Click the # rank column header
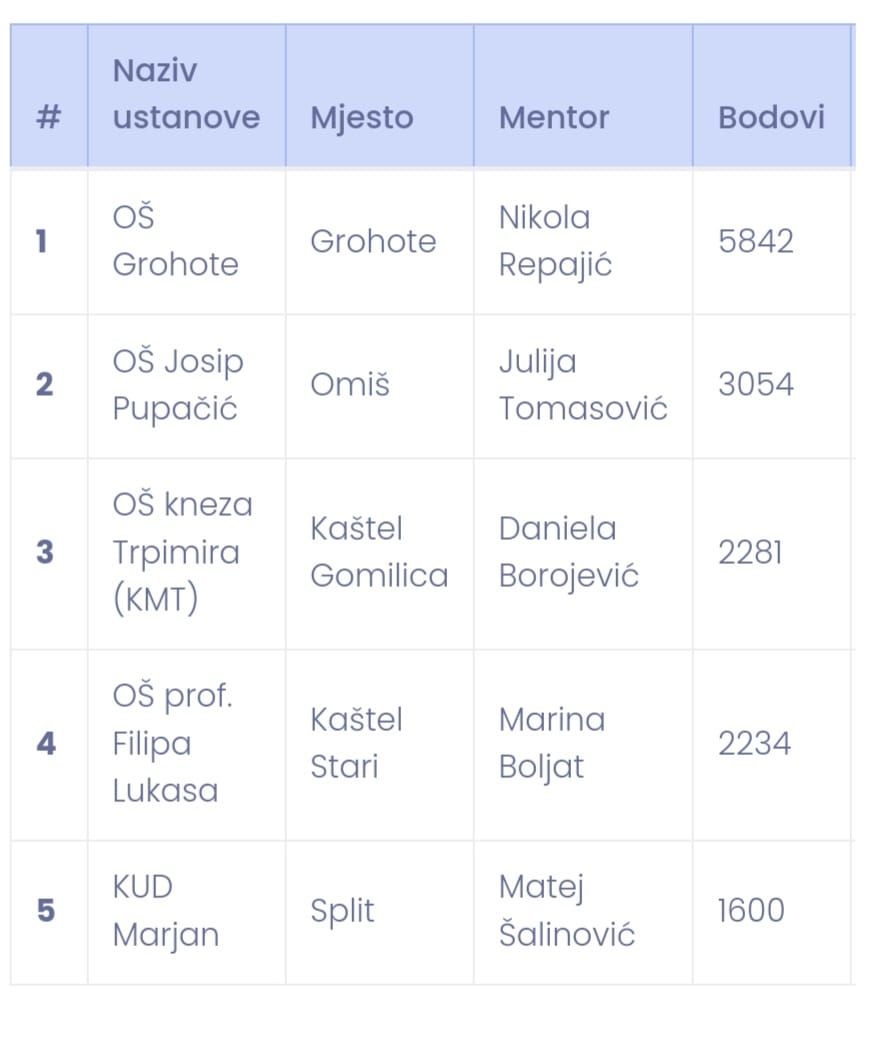This screenshot has height=1041, width=880. pyautogui.click(x=49, y=94)
